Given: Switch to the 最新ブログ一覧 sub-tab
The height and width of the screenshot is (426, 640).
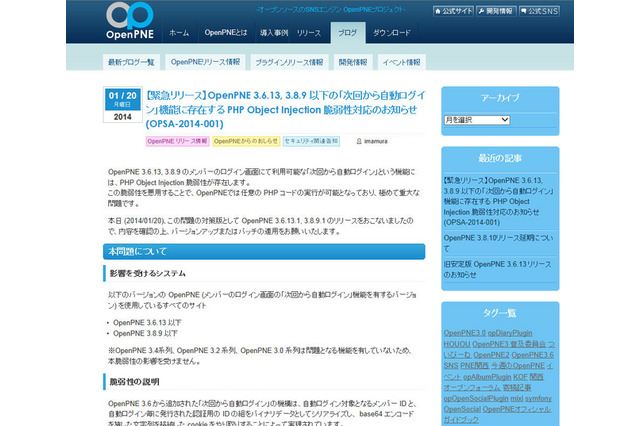Looking at the screenshot, I should [x=131, y=62].
